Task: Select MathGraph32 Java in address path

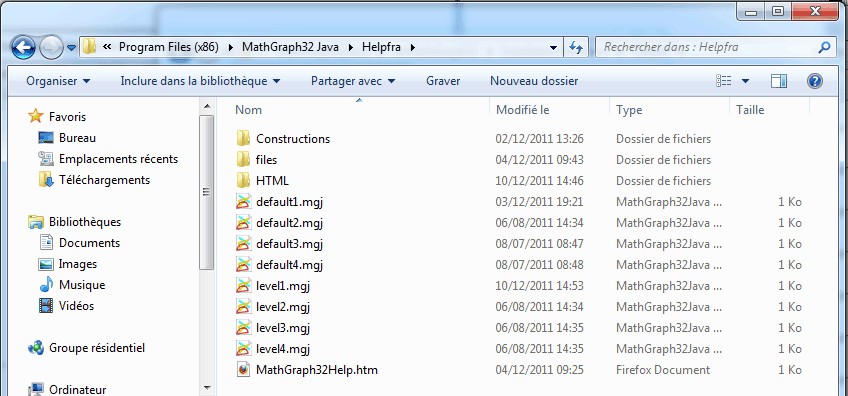Action: point(290,47)
